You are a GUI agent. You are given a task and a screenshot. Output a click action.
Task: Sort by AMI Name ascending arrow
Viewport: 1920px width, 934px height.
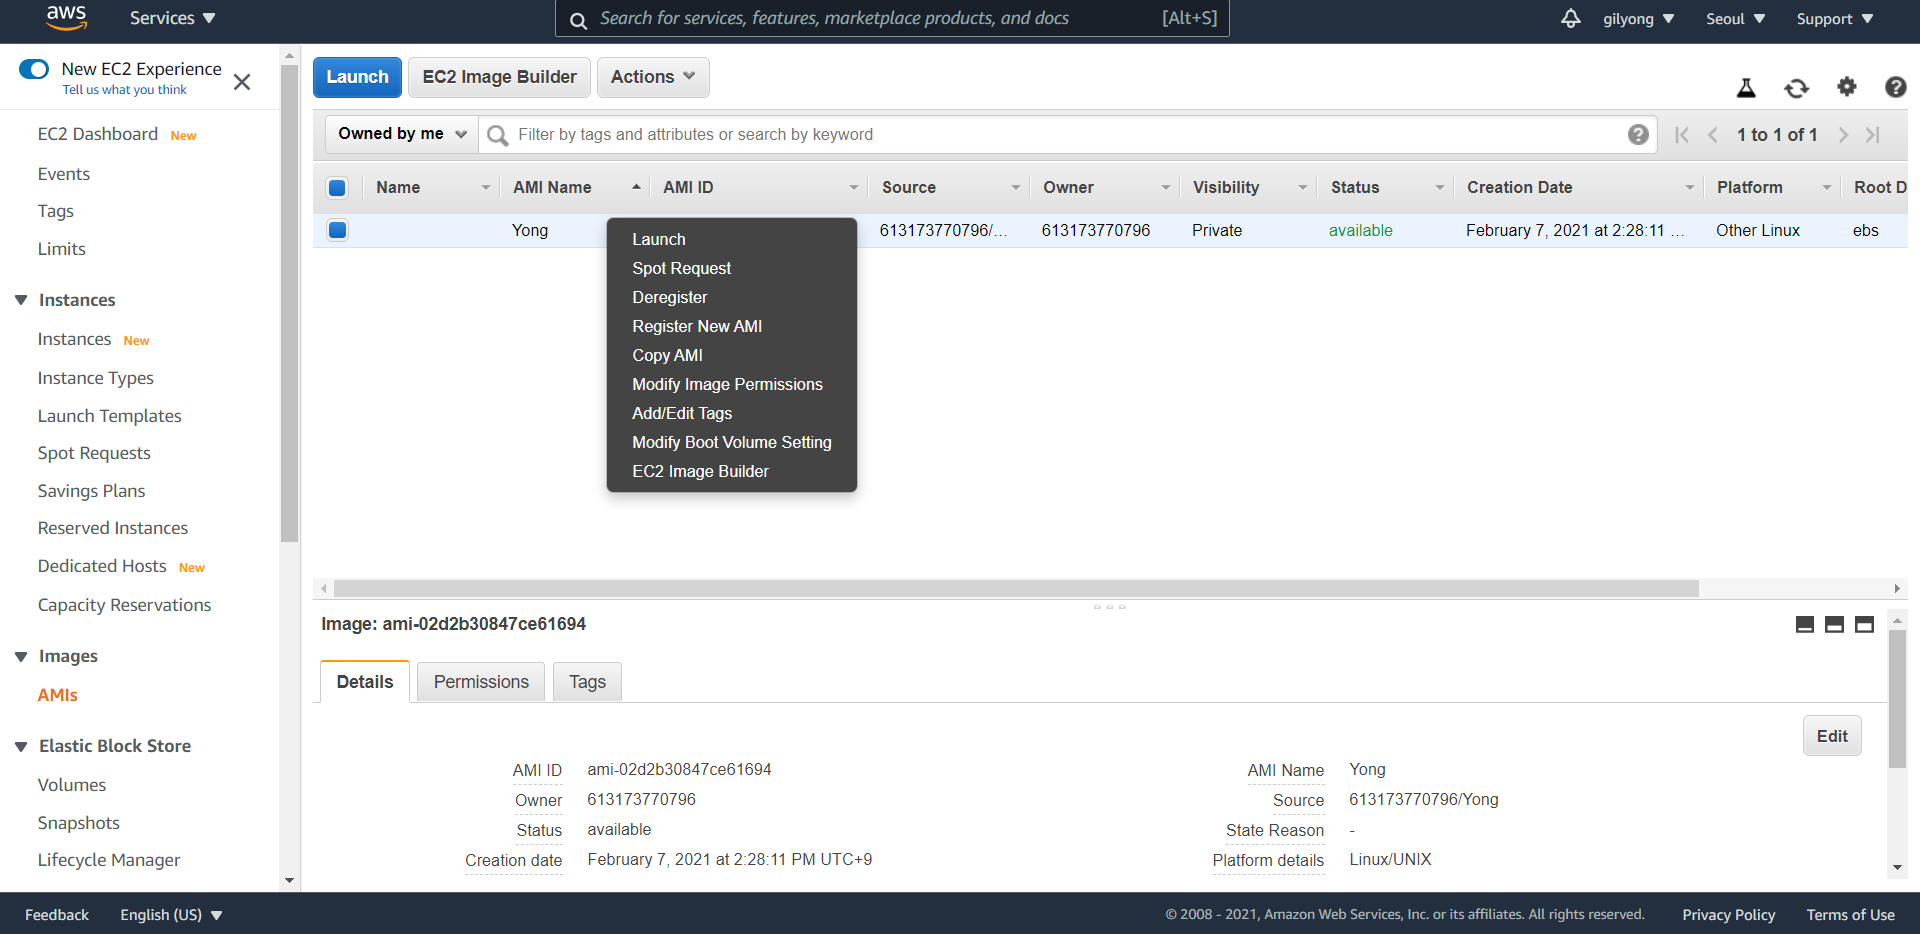point(636,187)
